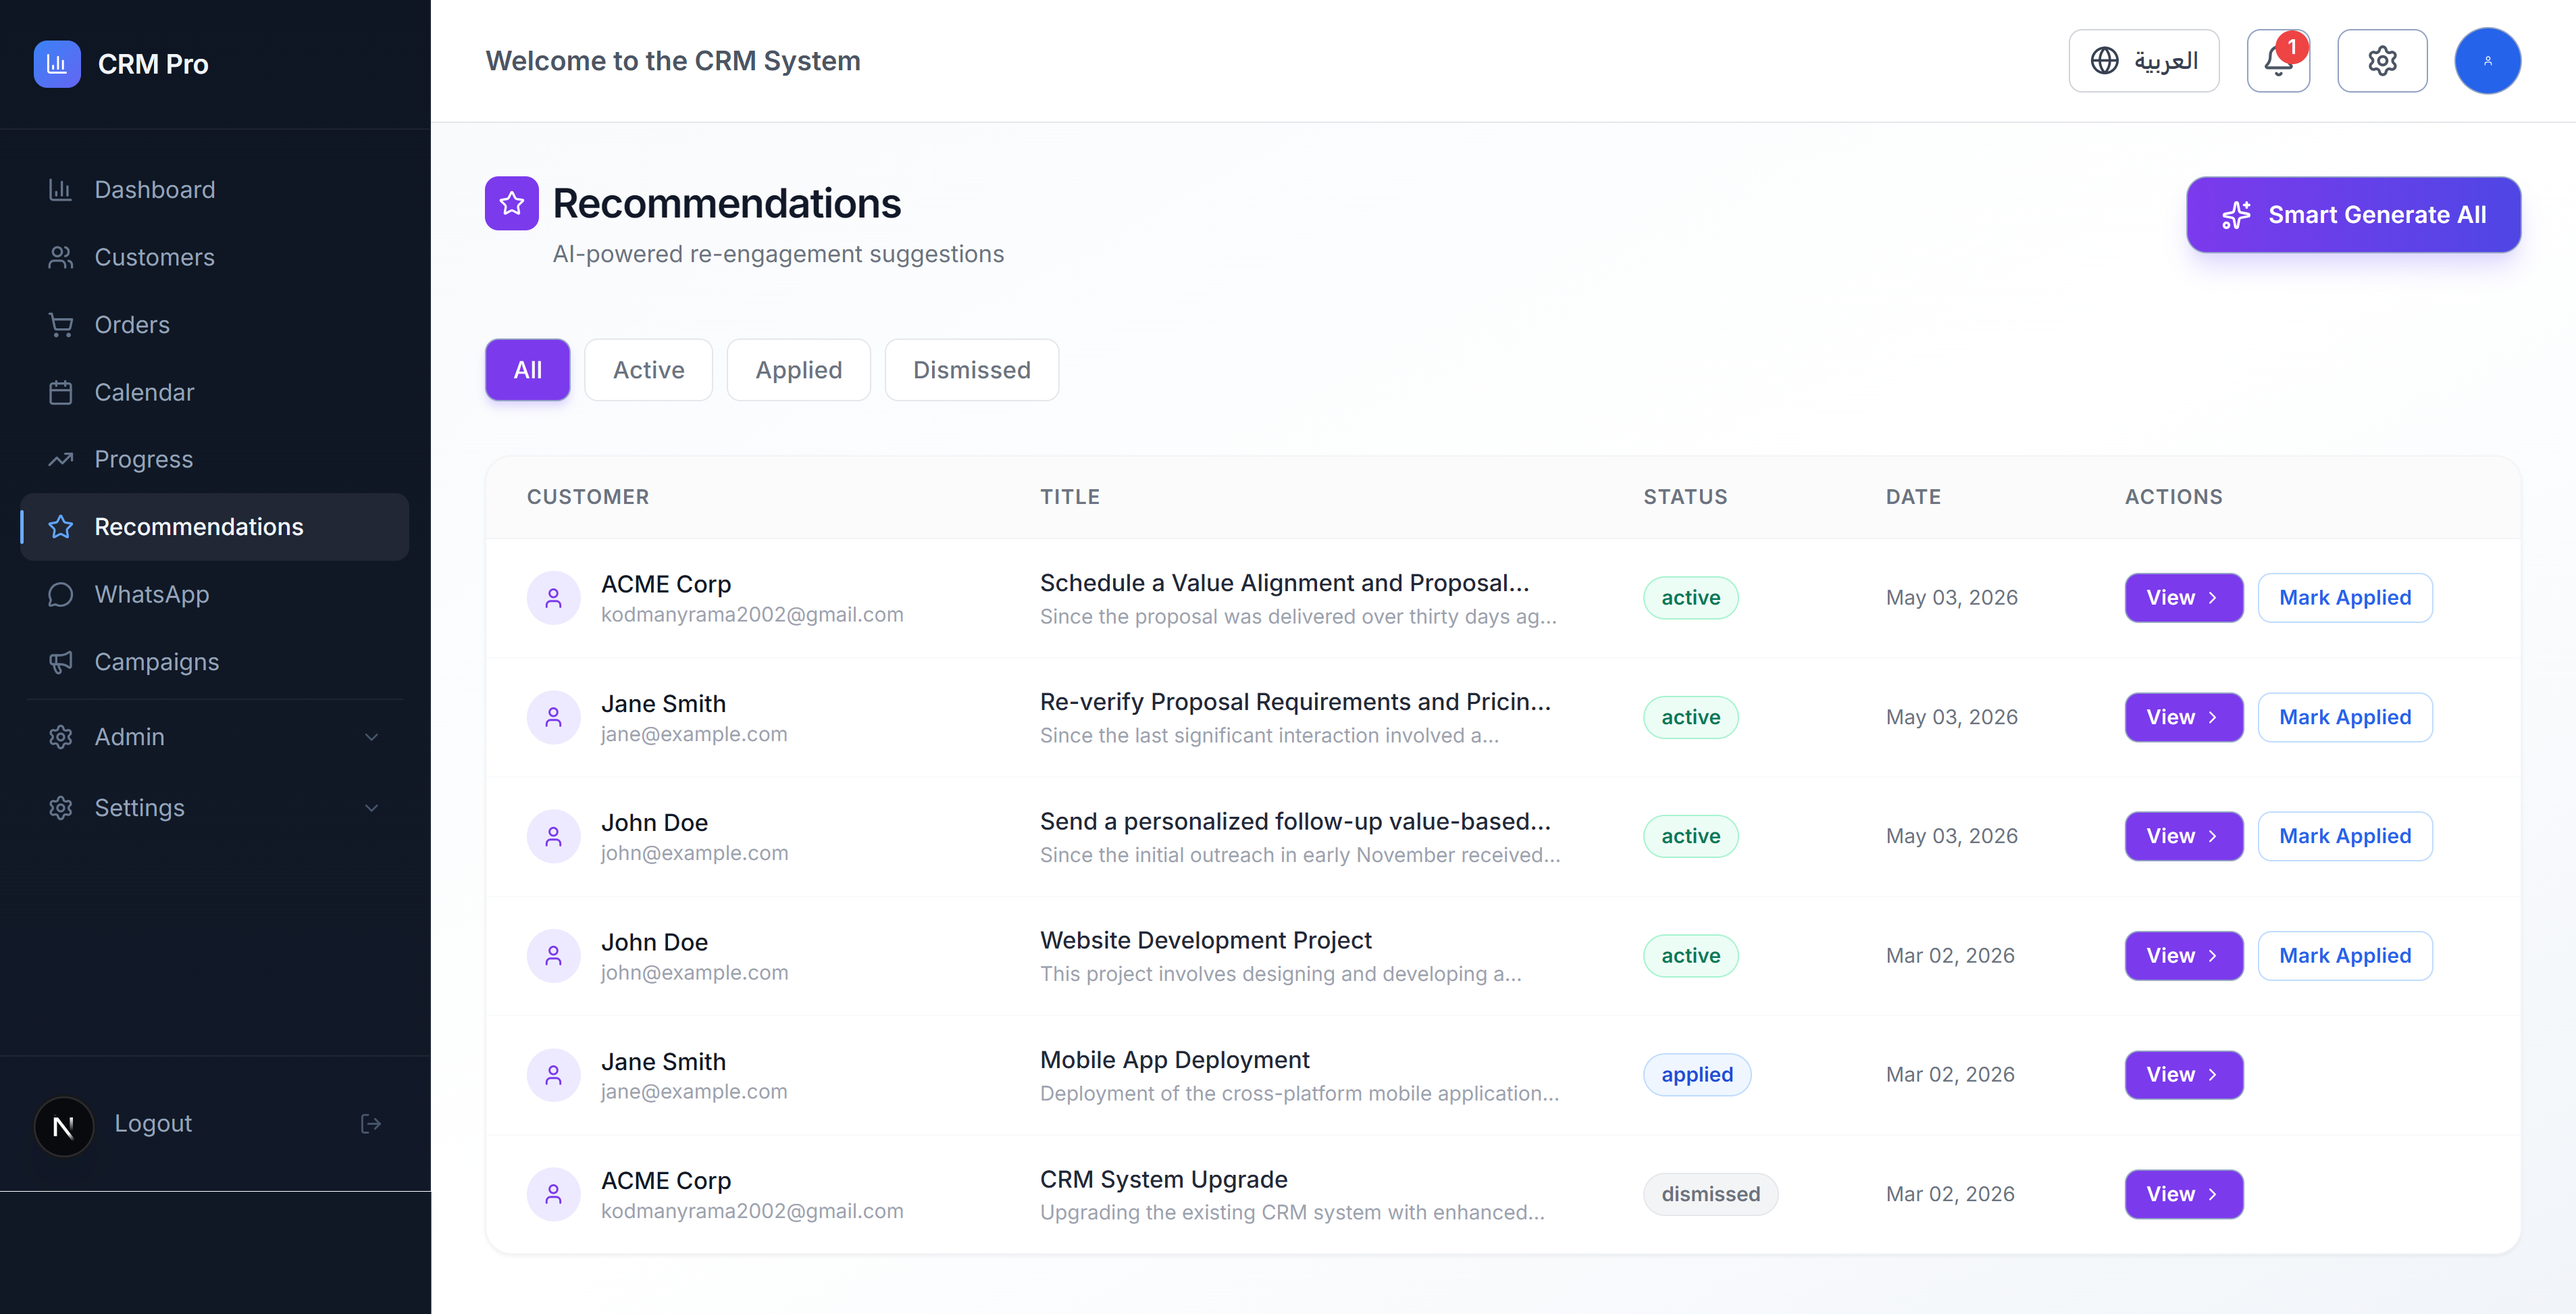Mark Applied for personalized follow-up row
This screenshot has width=2576, height=1314.
point(2345,836)
